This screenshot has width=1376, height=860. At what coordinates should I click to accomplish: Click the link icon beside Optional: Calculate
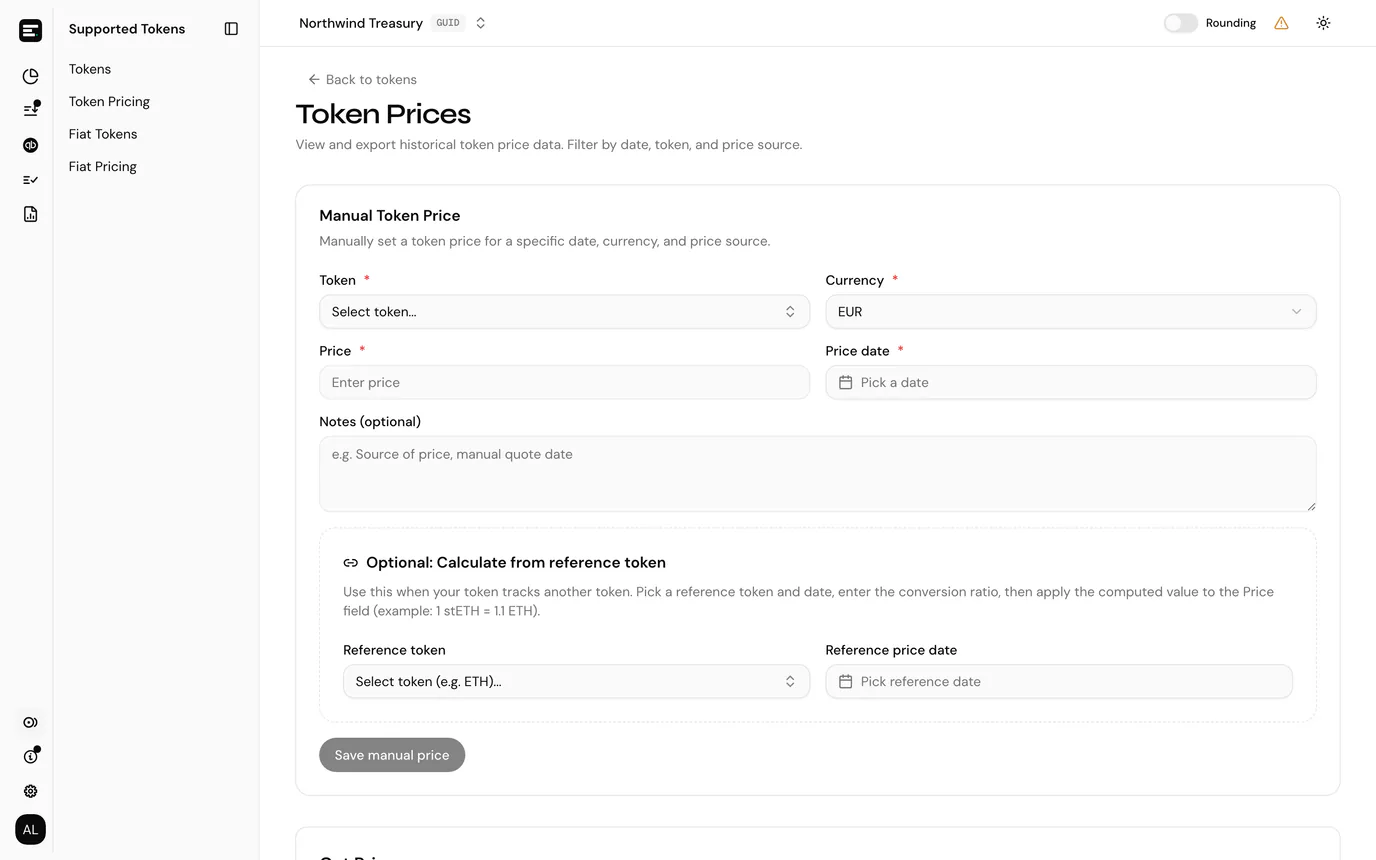tap(350, 563)
